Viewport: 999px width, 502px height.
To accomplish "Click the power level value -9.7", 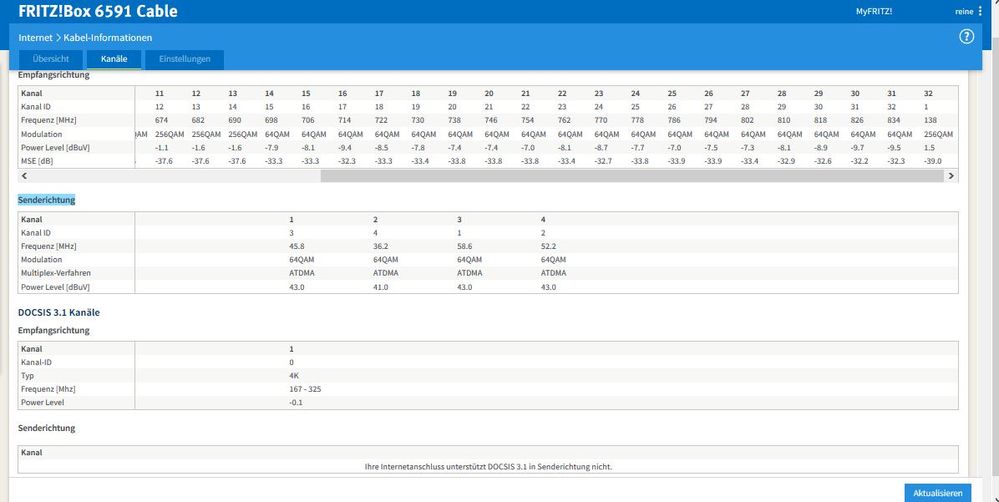I will coord(857,148).
